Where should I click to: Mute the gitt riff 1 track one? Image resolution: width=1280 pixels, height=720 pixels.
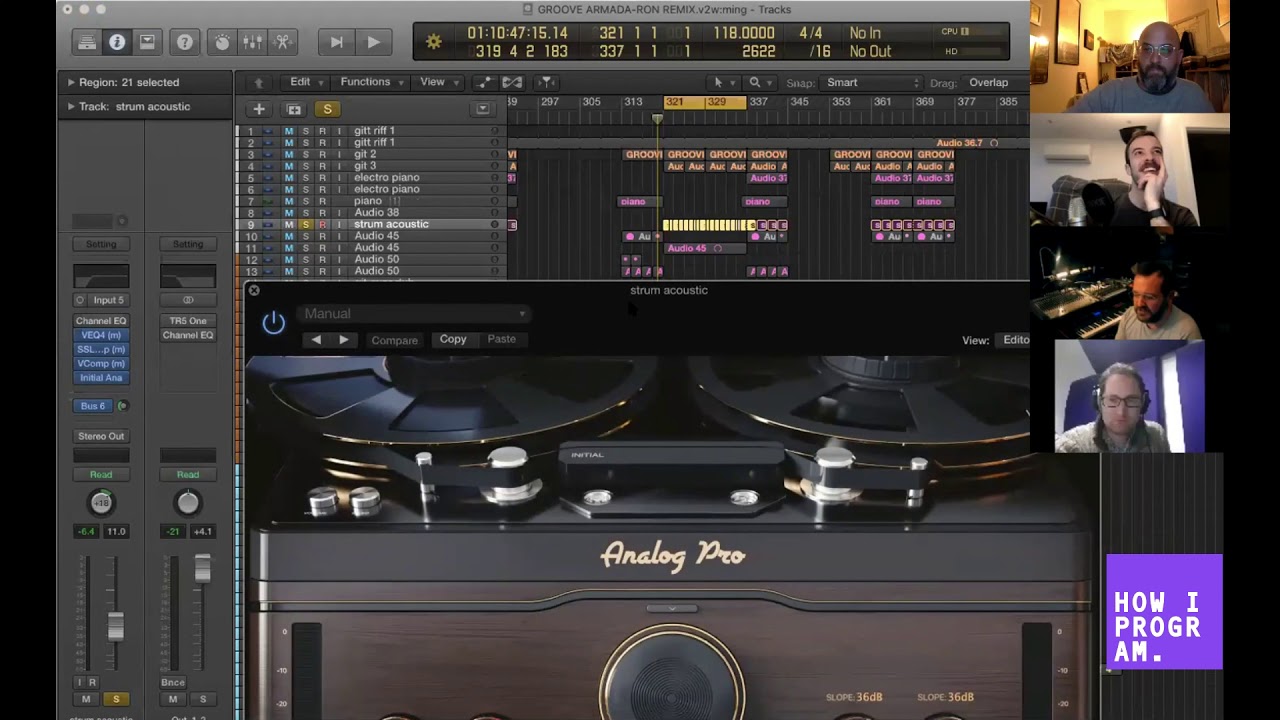(x=289, y=131)
